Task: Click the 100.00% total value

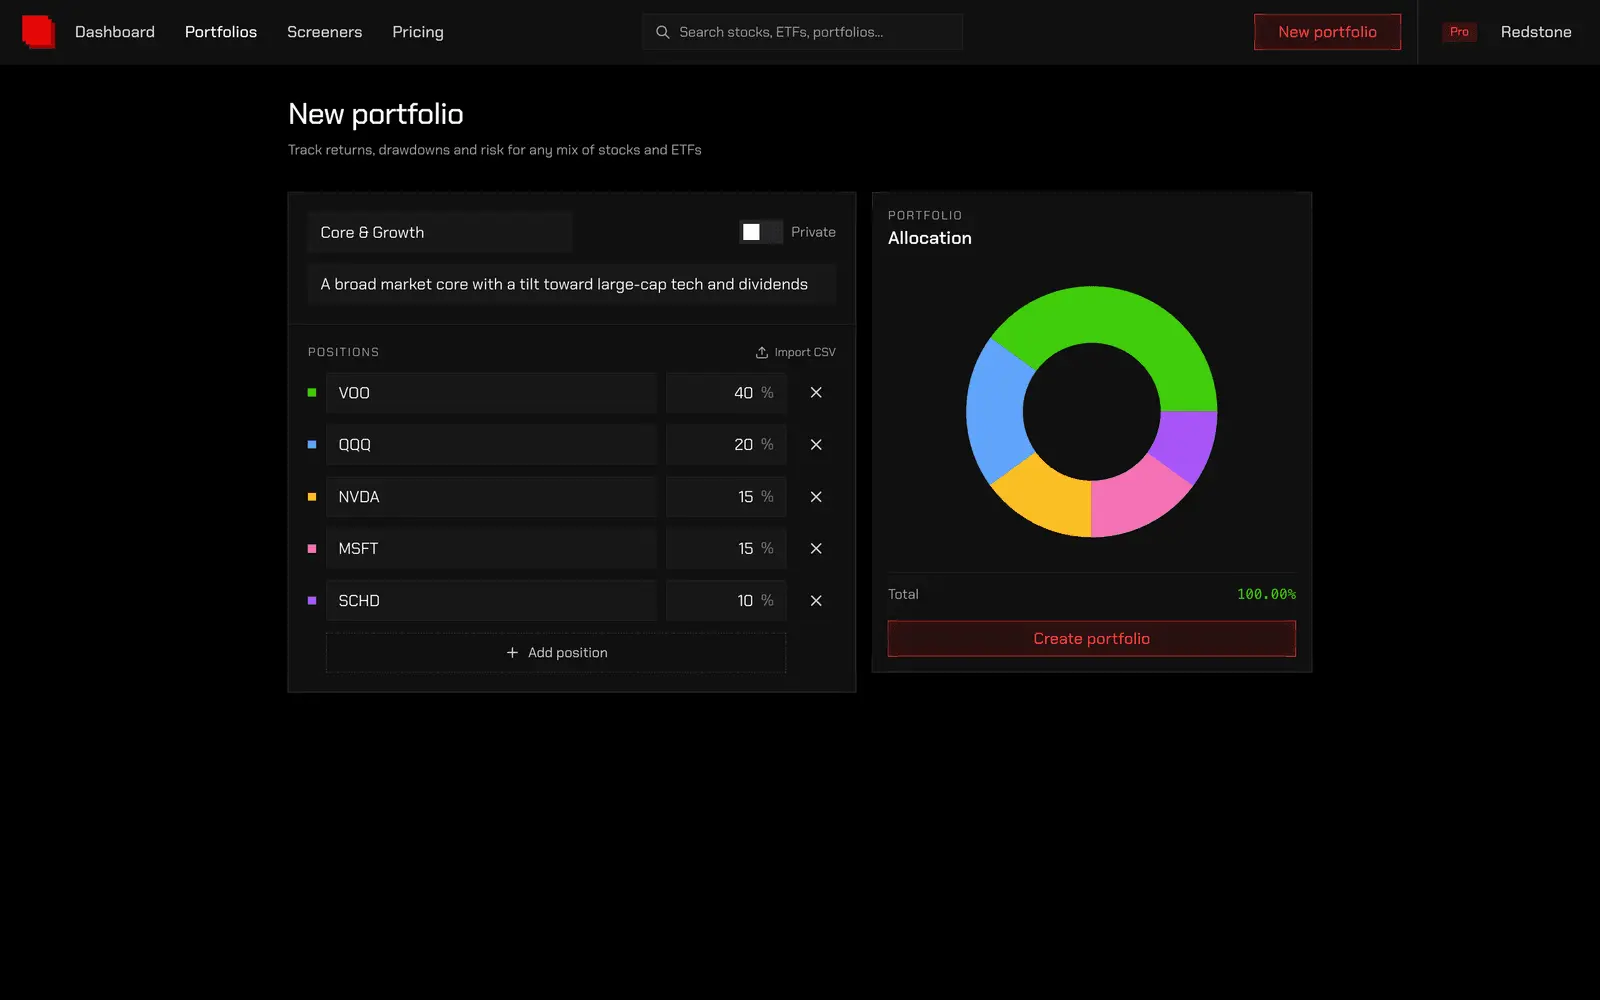Action: coord(1266,594)
